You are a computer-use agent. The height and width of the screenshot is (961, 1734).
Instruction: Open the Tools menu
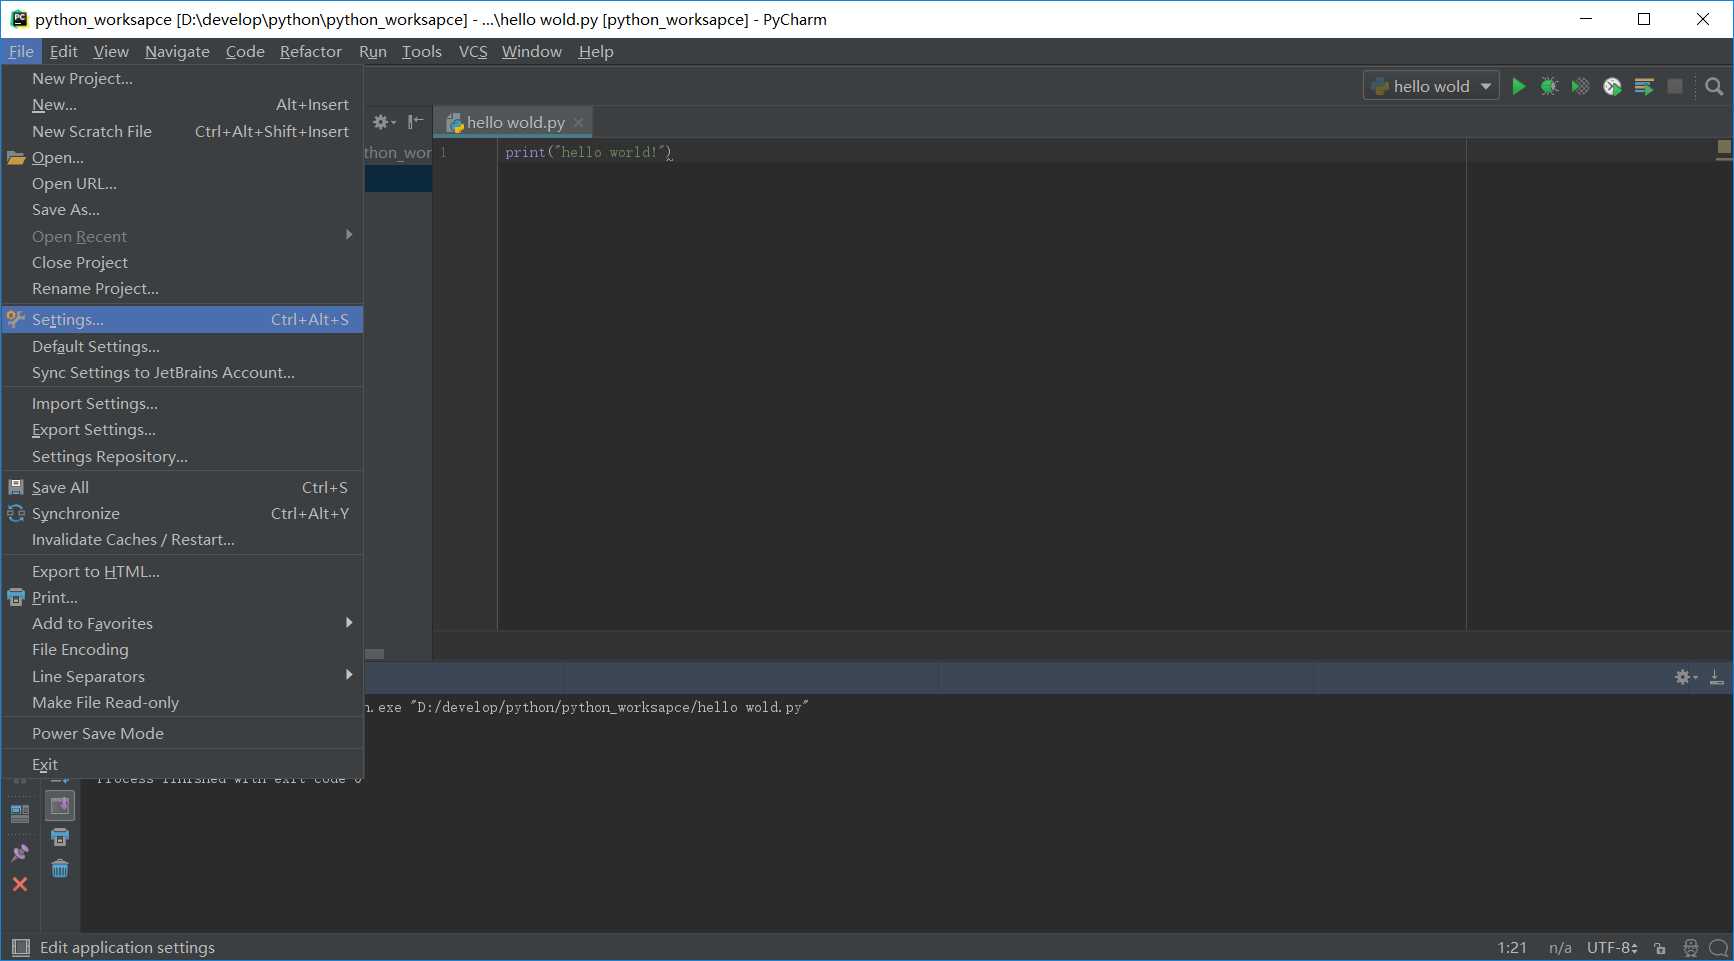(x=422, y=51)
